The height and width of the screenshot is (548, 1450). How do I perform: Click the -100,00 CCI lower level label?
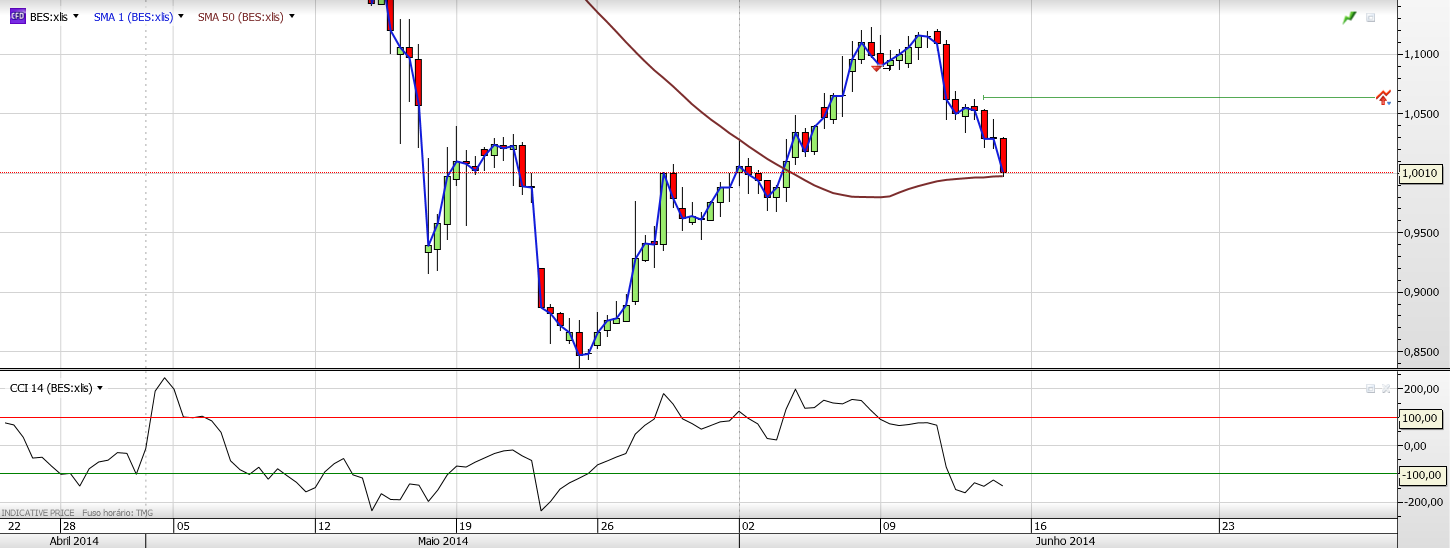click(x=1421, y=474)
